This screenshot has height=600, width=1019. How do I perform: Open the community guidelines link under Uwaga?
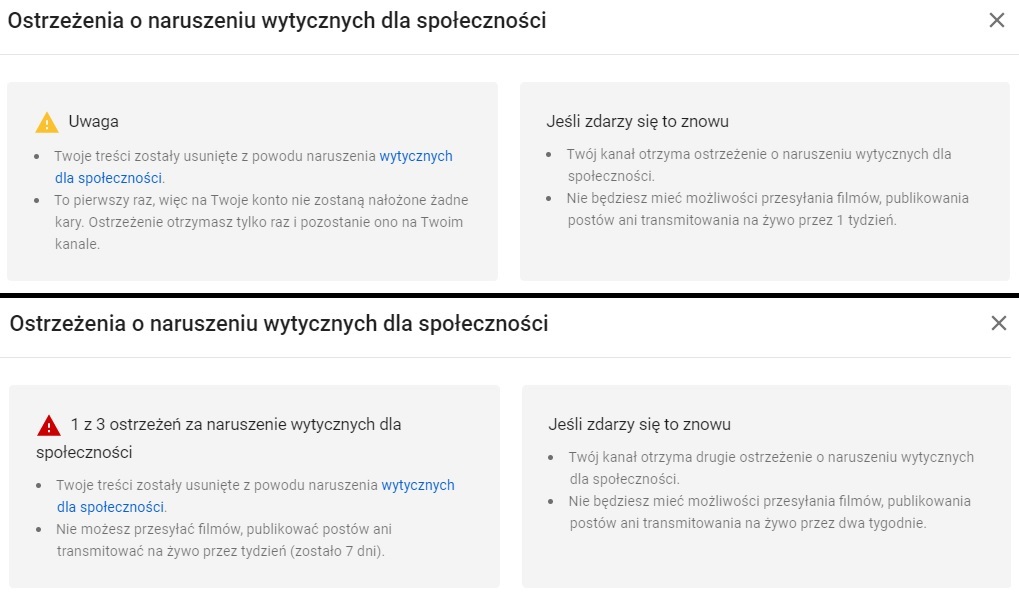[415, 156]
